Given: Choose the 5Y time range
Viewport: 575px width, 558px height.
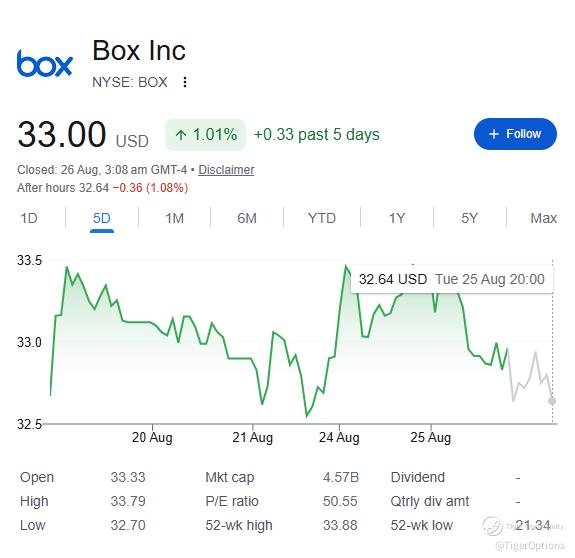Looking at the screenshot, I should (x=469, y=219).
